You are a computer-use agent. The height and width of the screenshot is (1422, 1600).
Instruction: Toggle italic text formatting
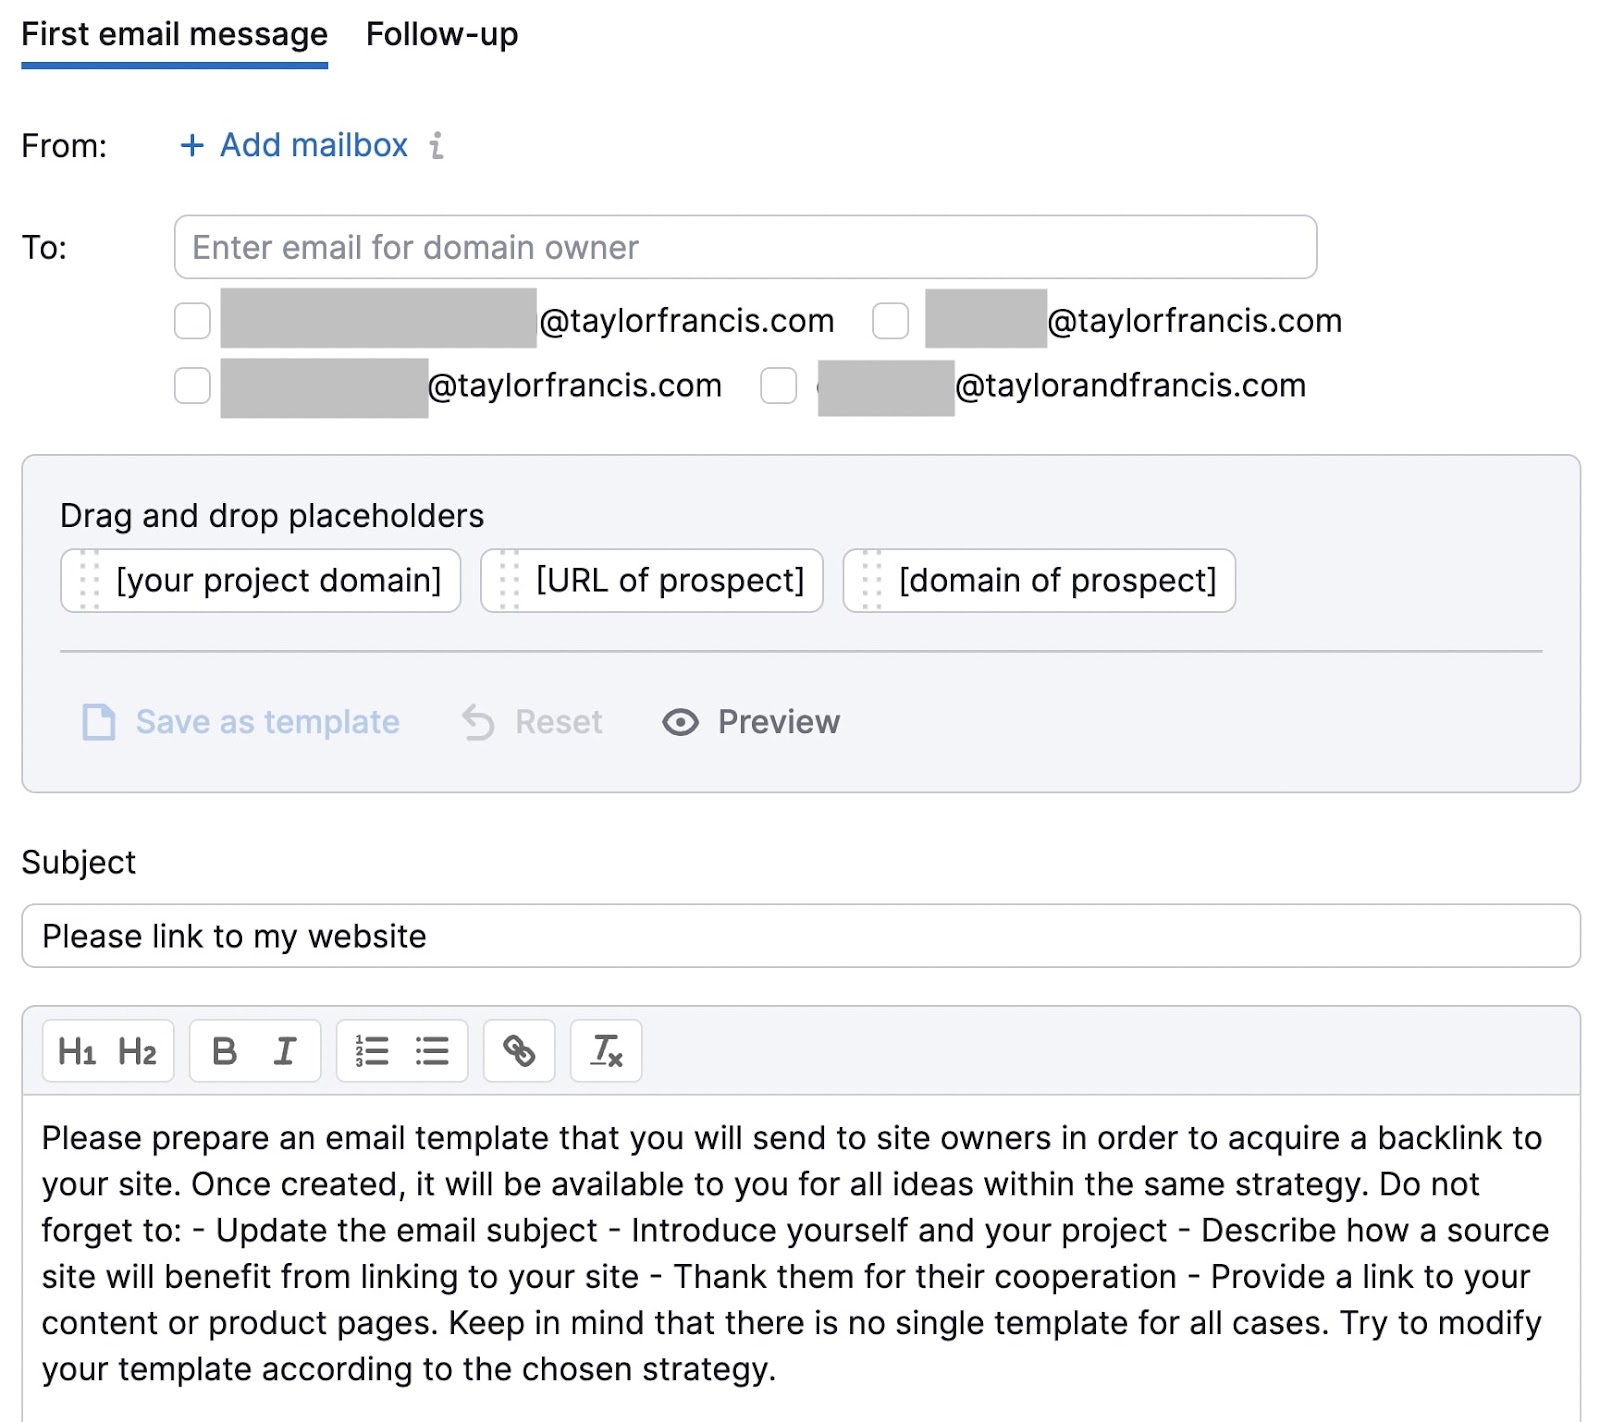pos(285,1051)
